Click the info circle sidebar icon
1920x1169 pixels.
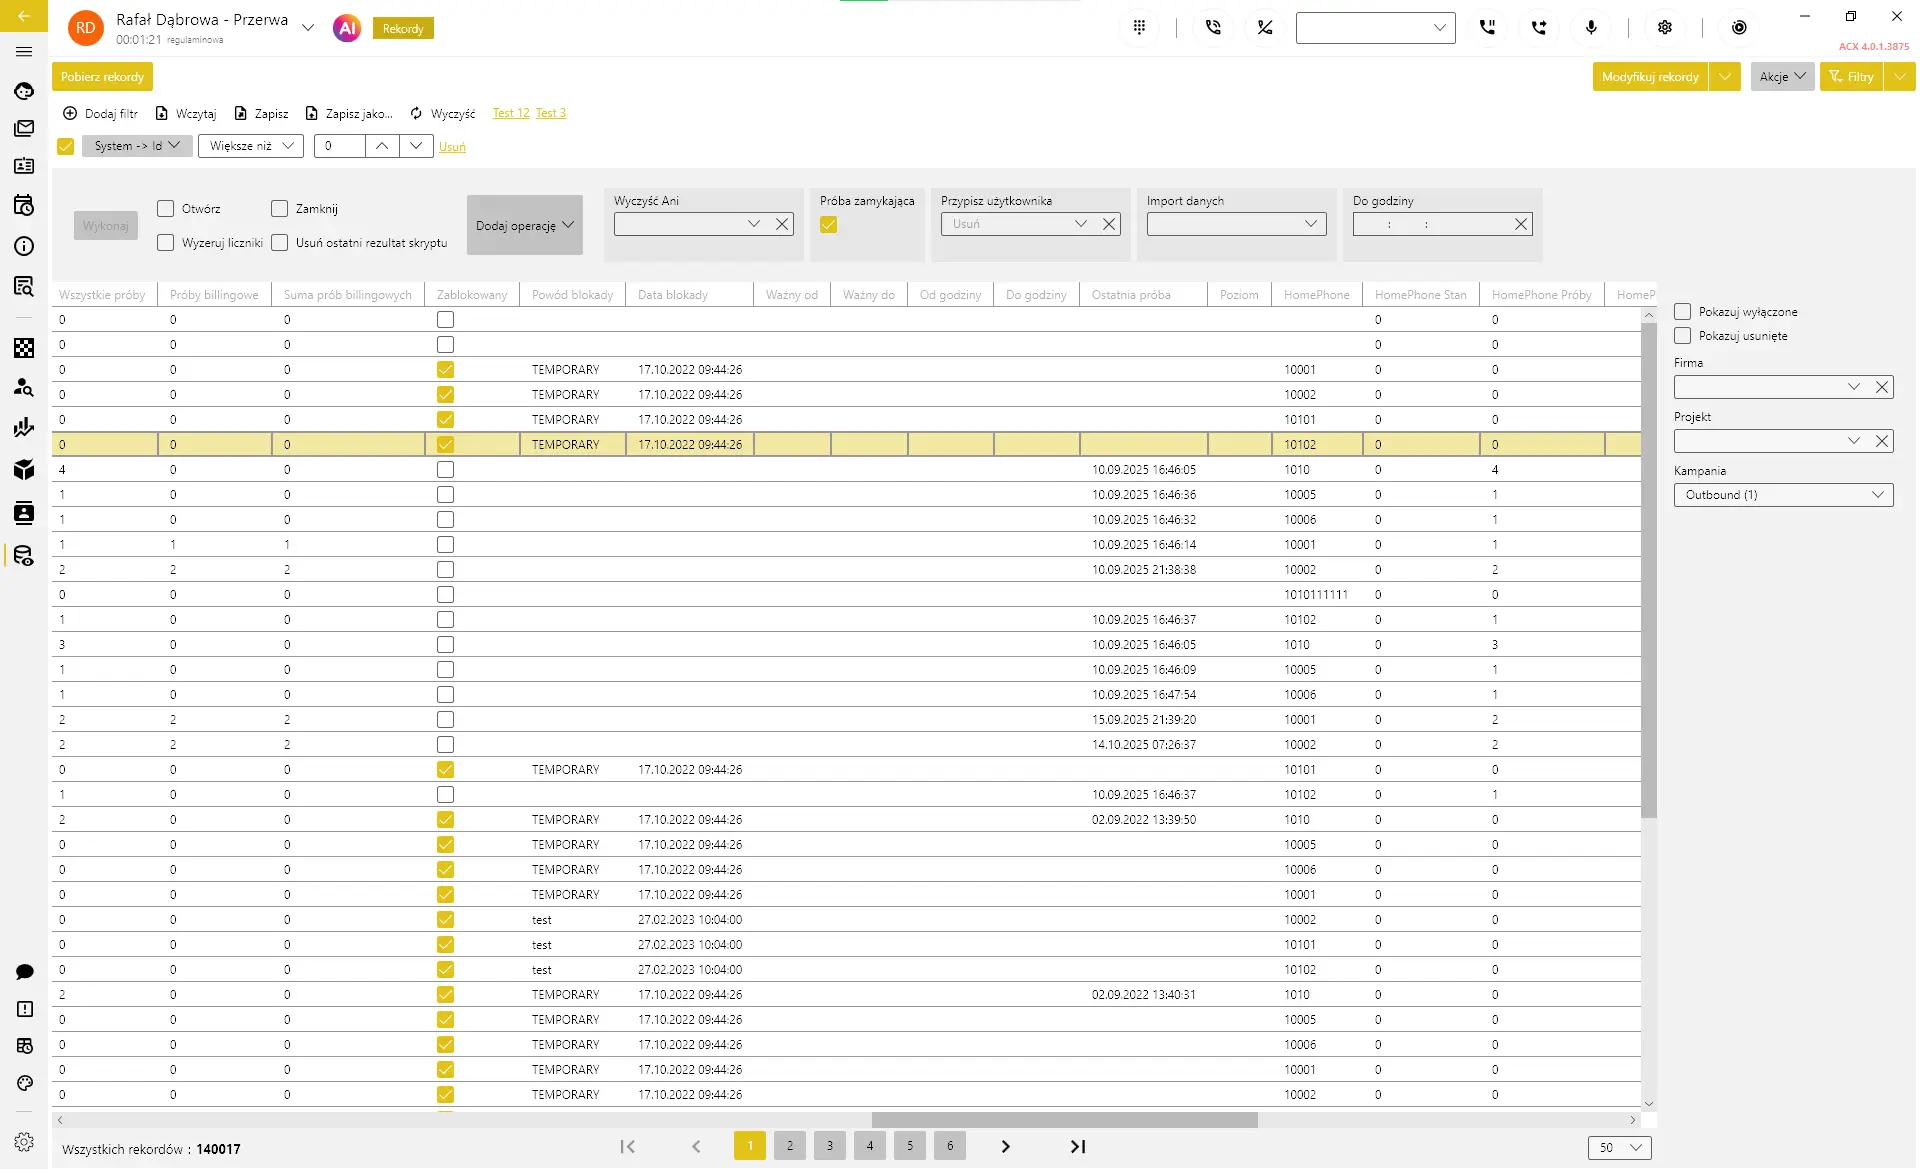click(24, 246)
